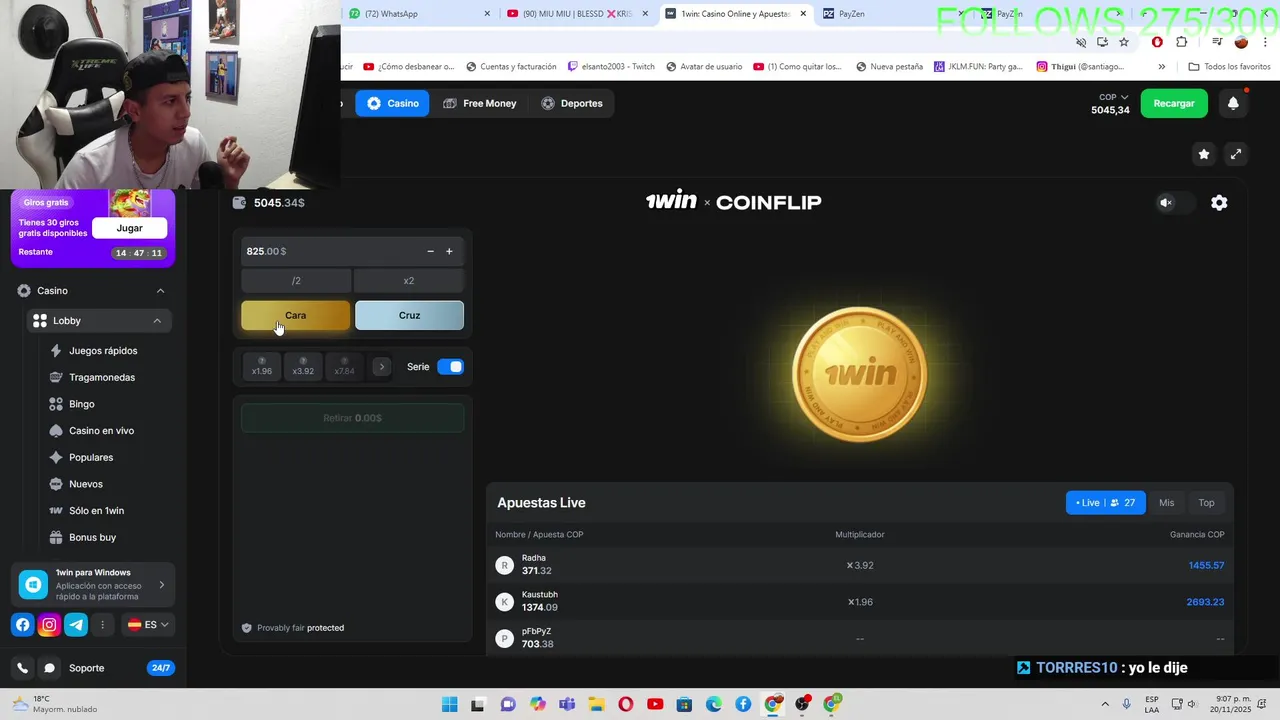Select Live bets tab
This screenshot has width=1280, height=720.
tap(1106, 503)
